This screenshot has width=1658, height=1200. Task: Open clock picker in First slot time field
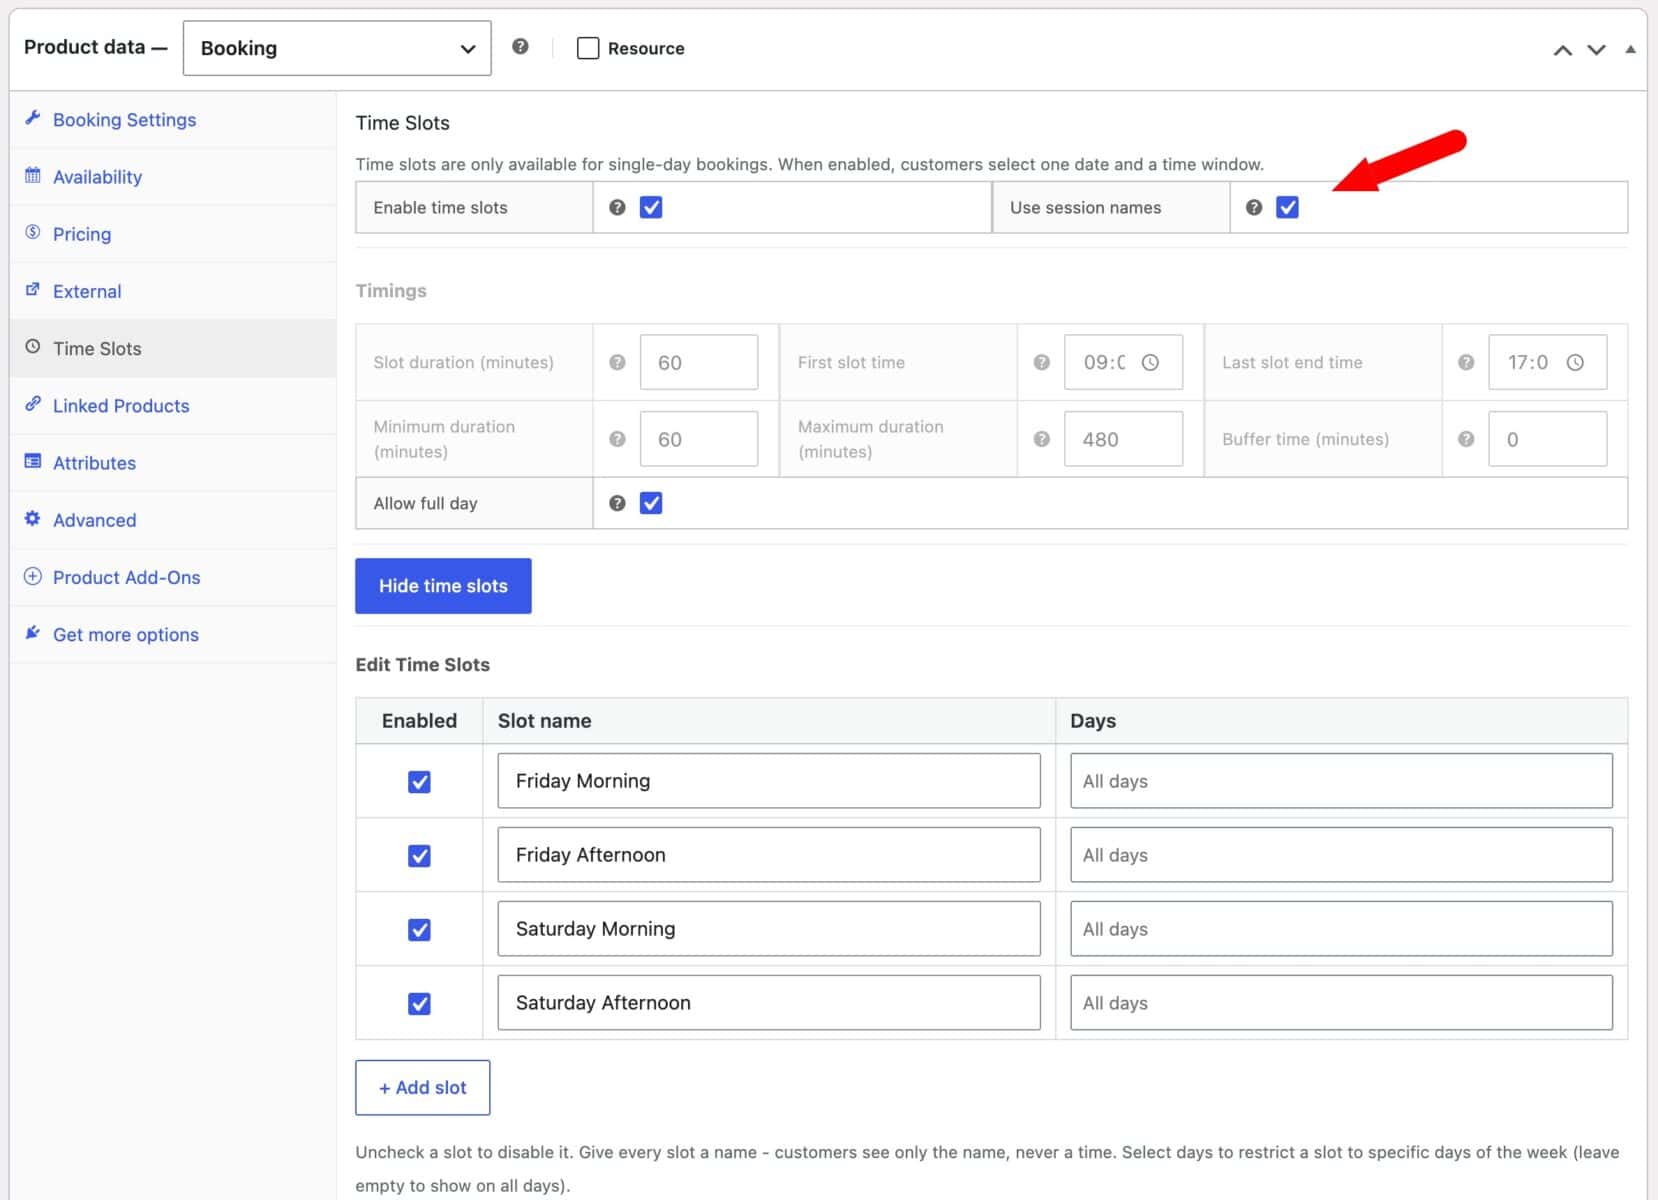[1151, 362]
